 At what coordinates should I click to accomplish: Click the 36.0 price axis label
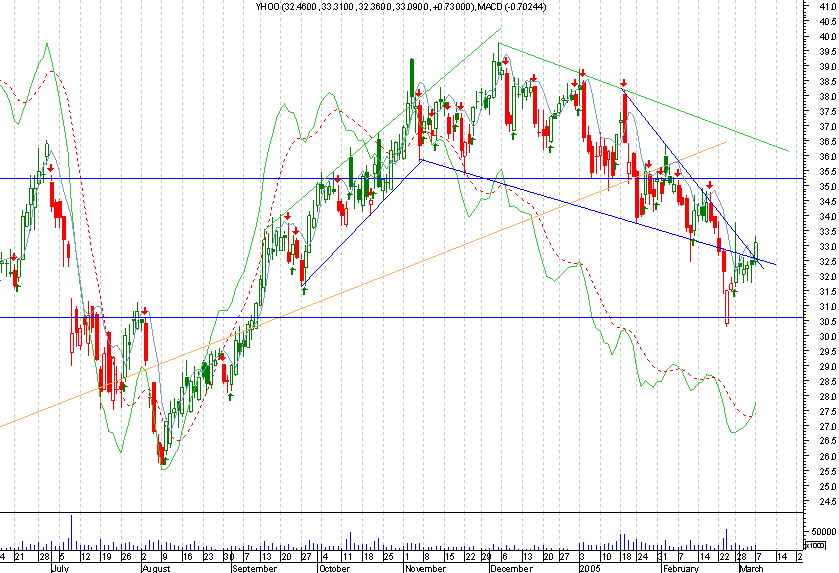(827, 156)
